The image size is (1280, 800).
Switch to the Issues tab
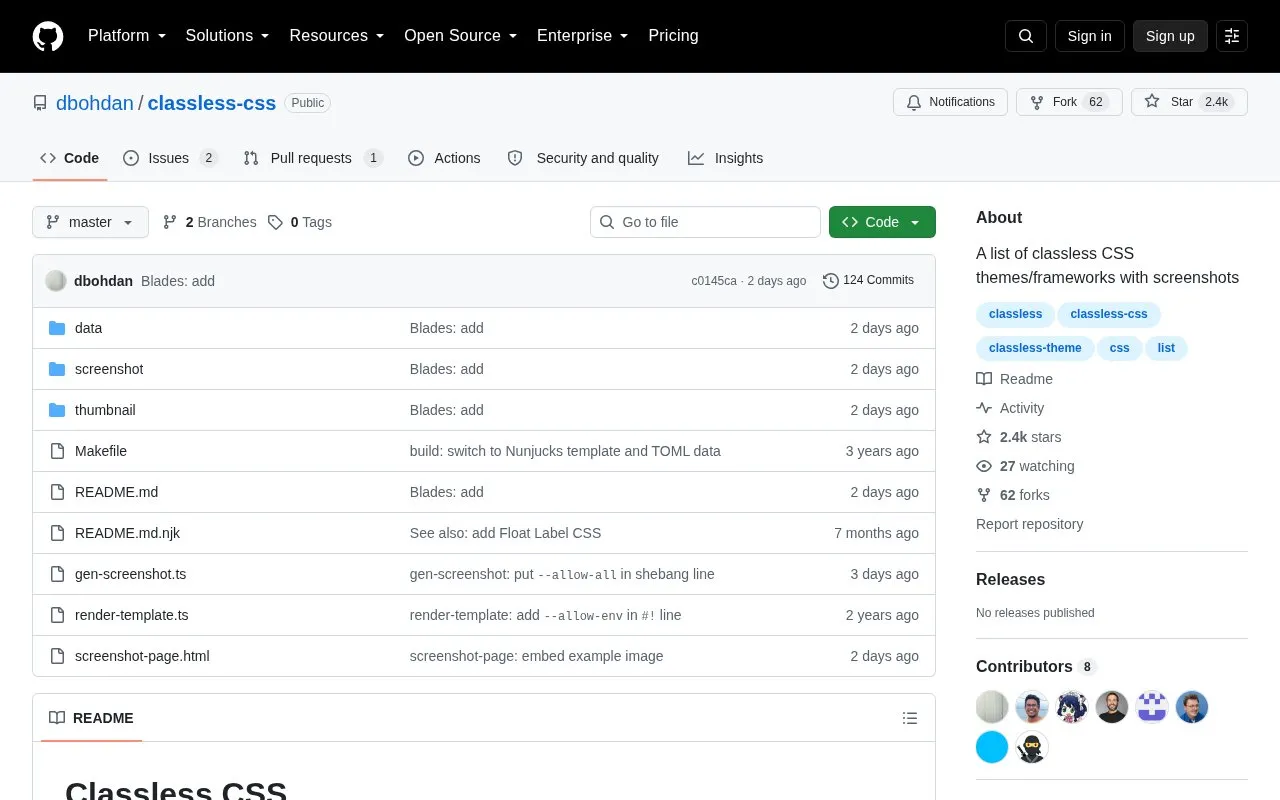click(170, 158)
